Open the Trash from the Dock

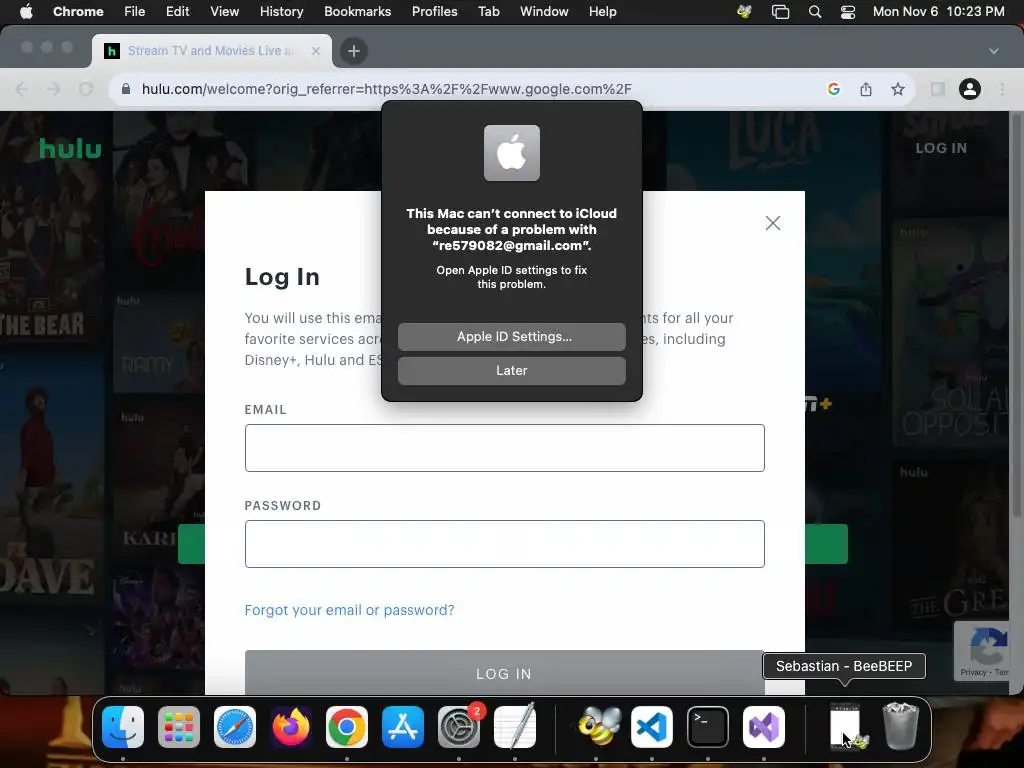pos(901,727)
